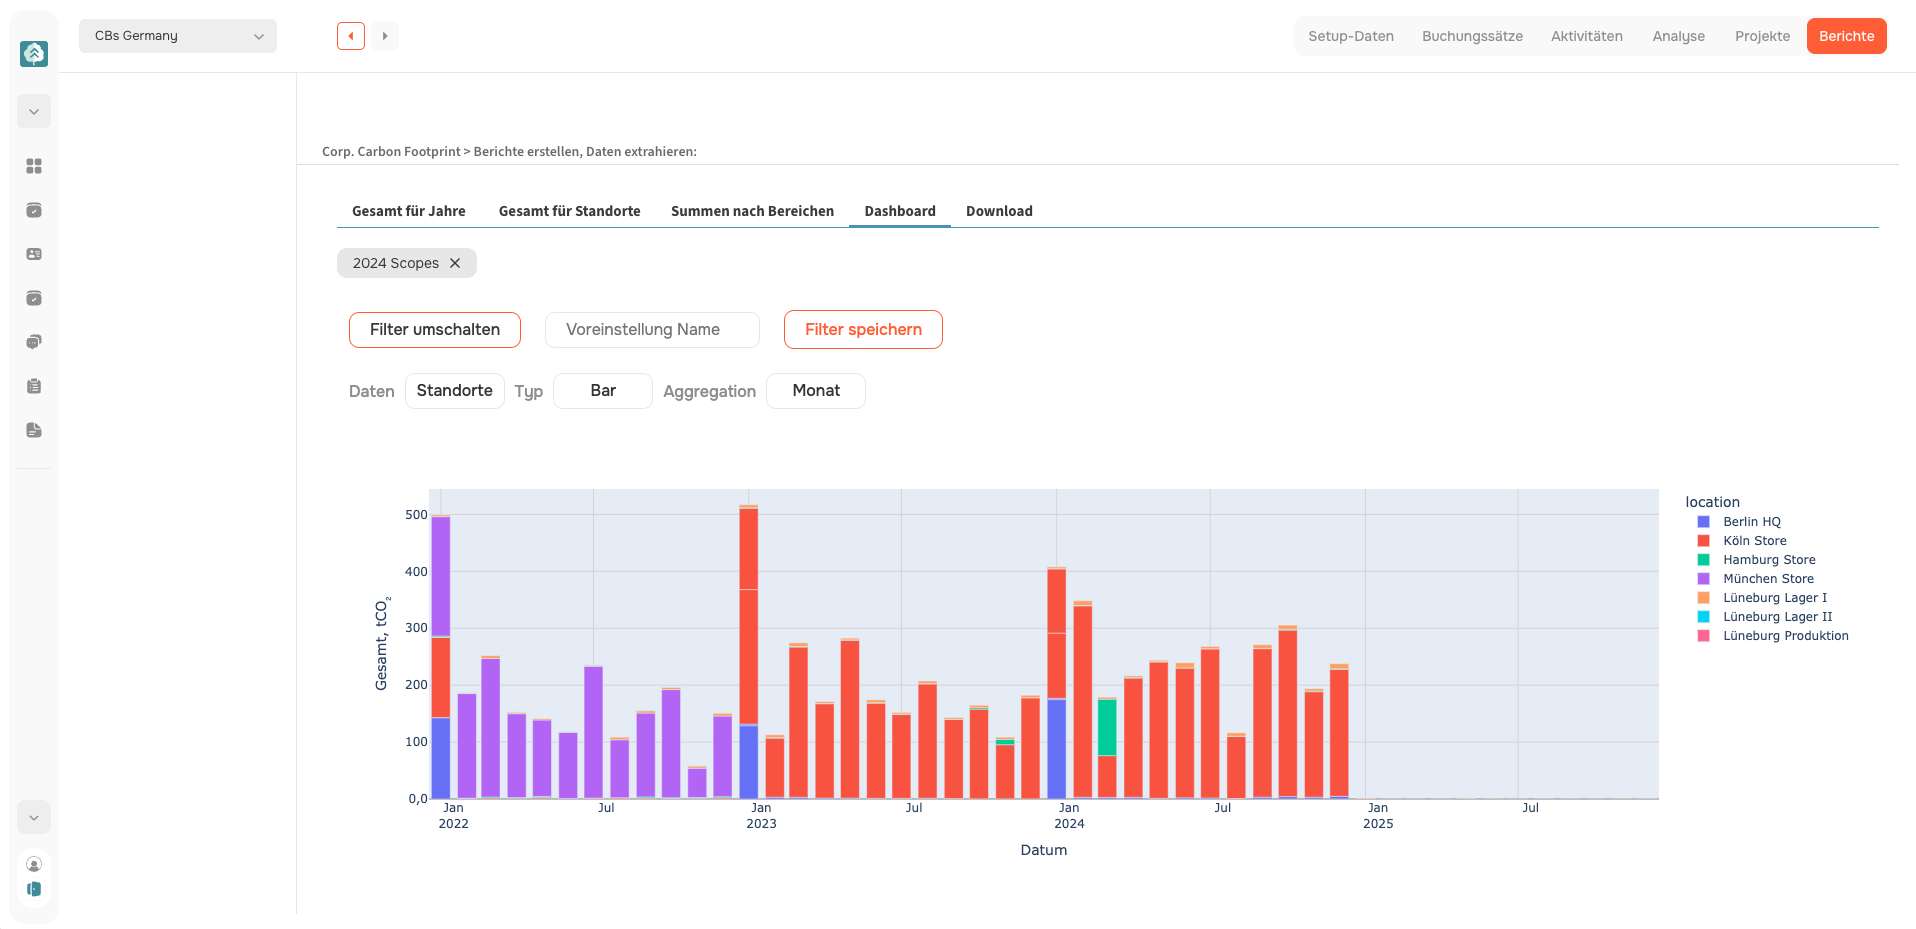Screen dimensions: 1916x929
Task: Open the Aggregation Monat dropdown
Action: 816,391
